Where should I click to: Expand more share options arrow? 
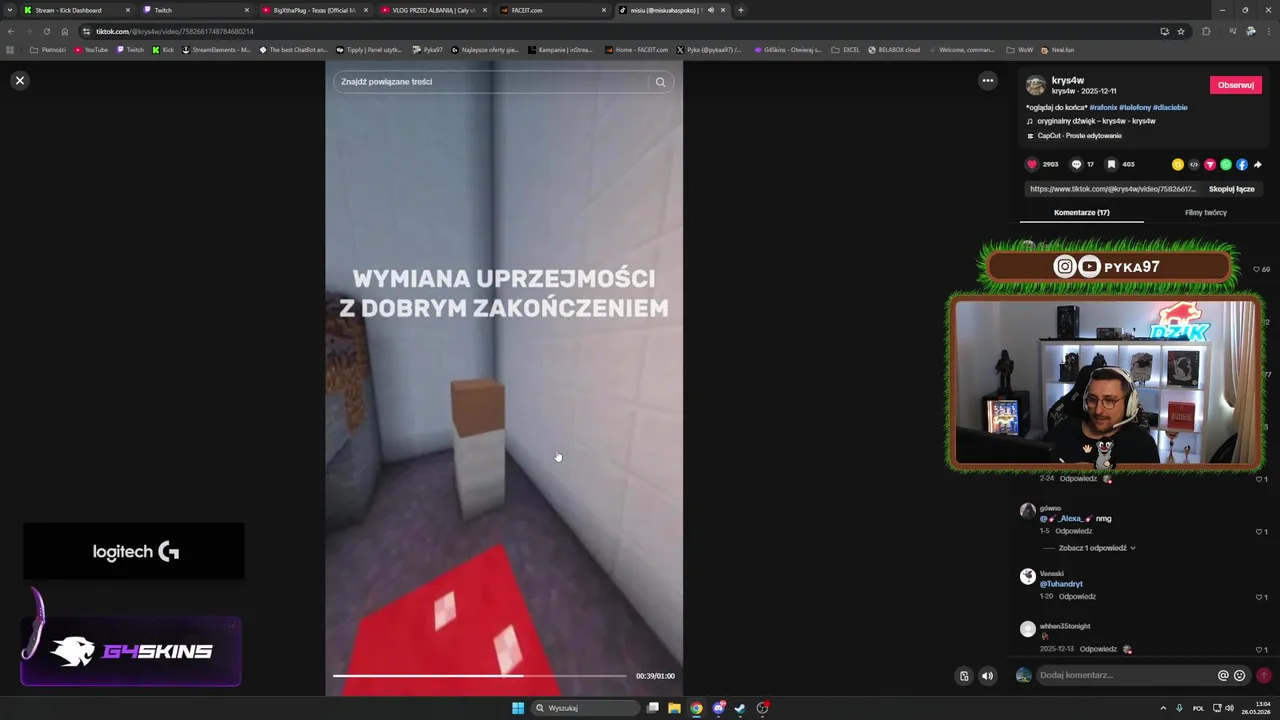click(1258, 165)
